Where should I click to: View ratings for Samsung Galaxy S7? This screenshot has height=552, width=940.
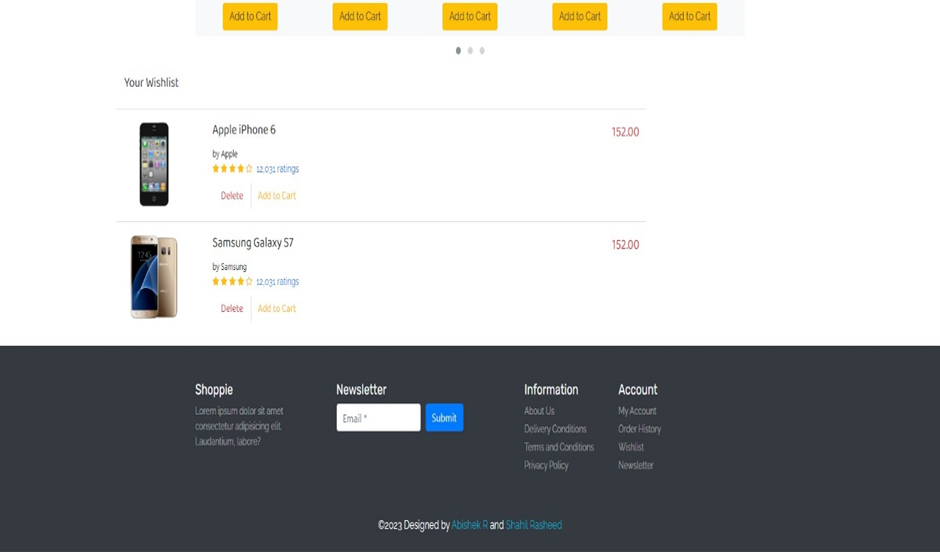[x=278, y=282]
